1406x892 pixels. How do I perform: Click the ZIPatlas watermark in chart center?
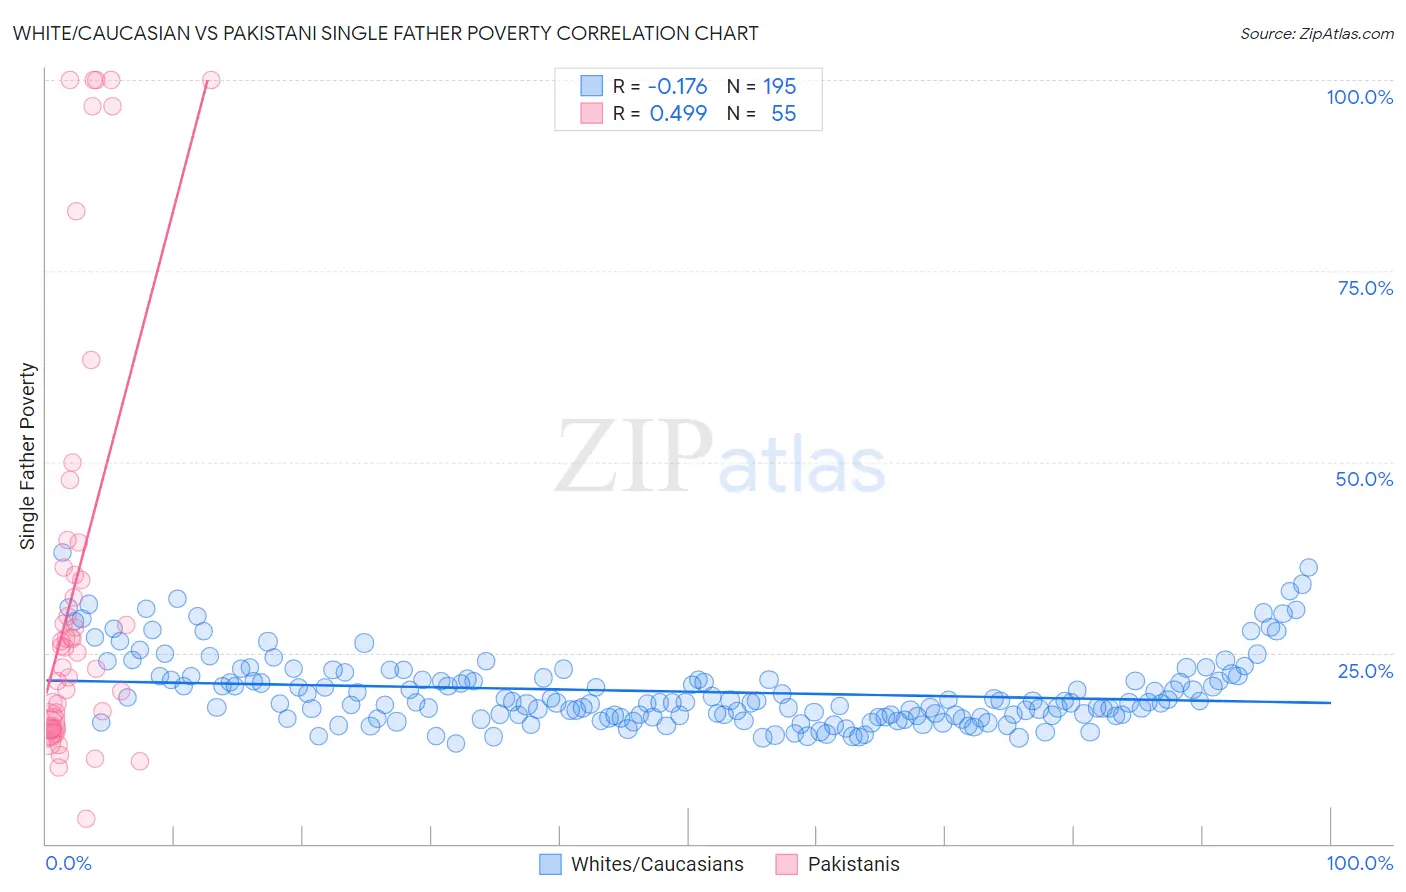coord(720,457)
